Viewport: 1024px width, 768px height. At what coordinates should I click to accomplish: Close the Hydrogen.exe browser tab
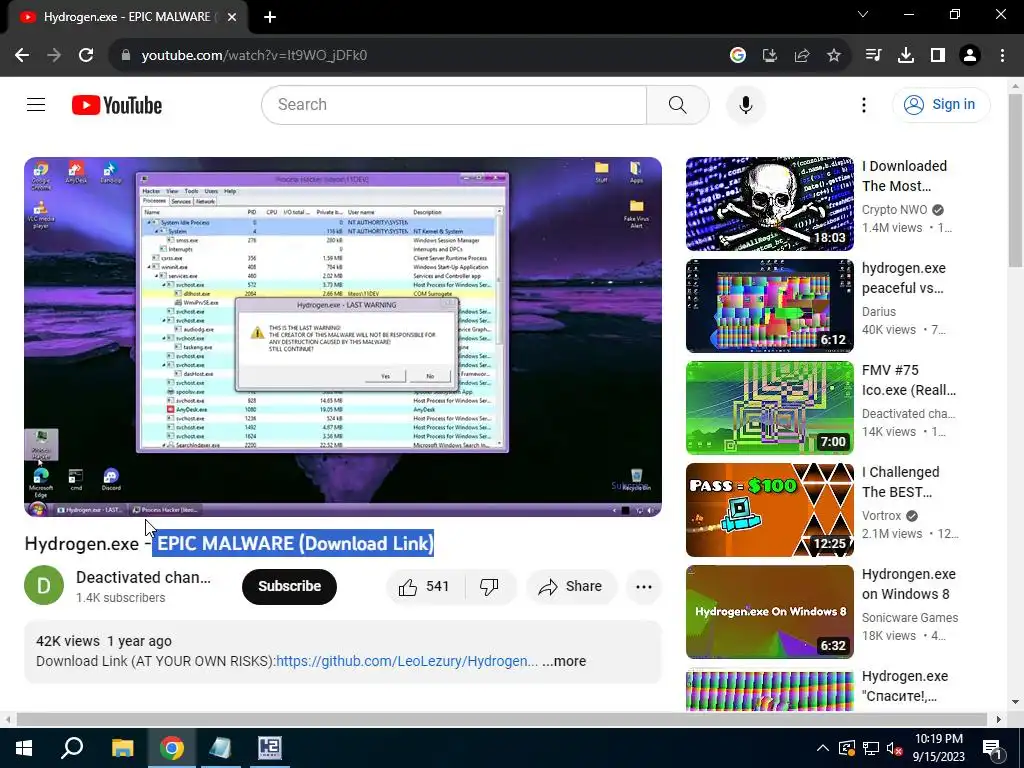point(232,17)
